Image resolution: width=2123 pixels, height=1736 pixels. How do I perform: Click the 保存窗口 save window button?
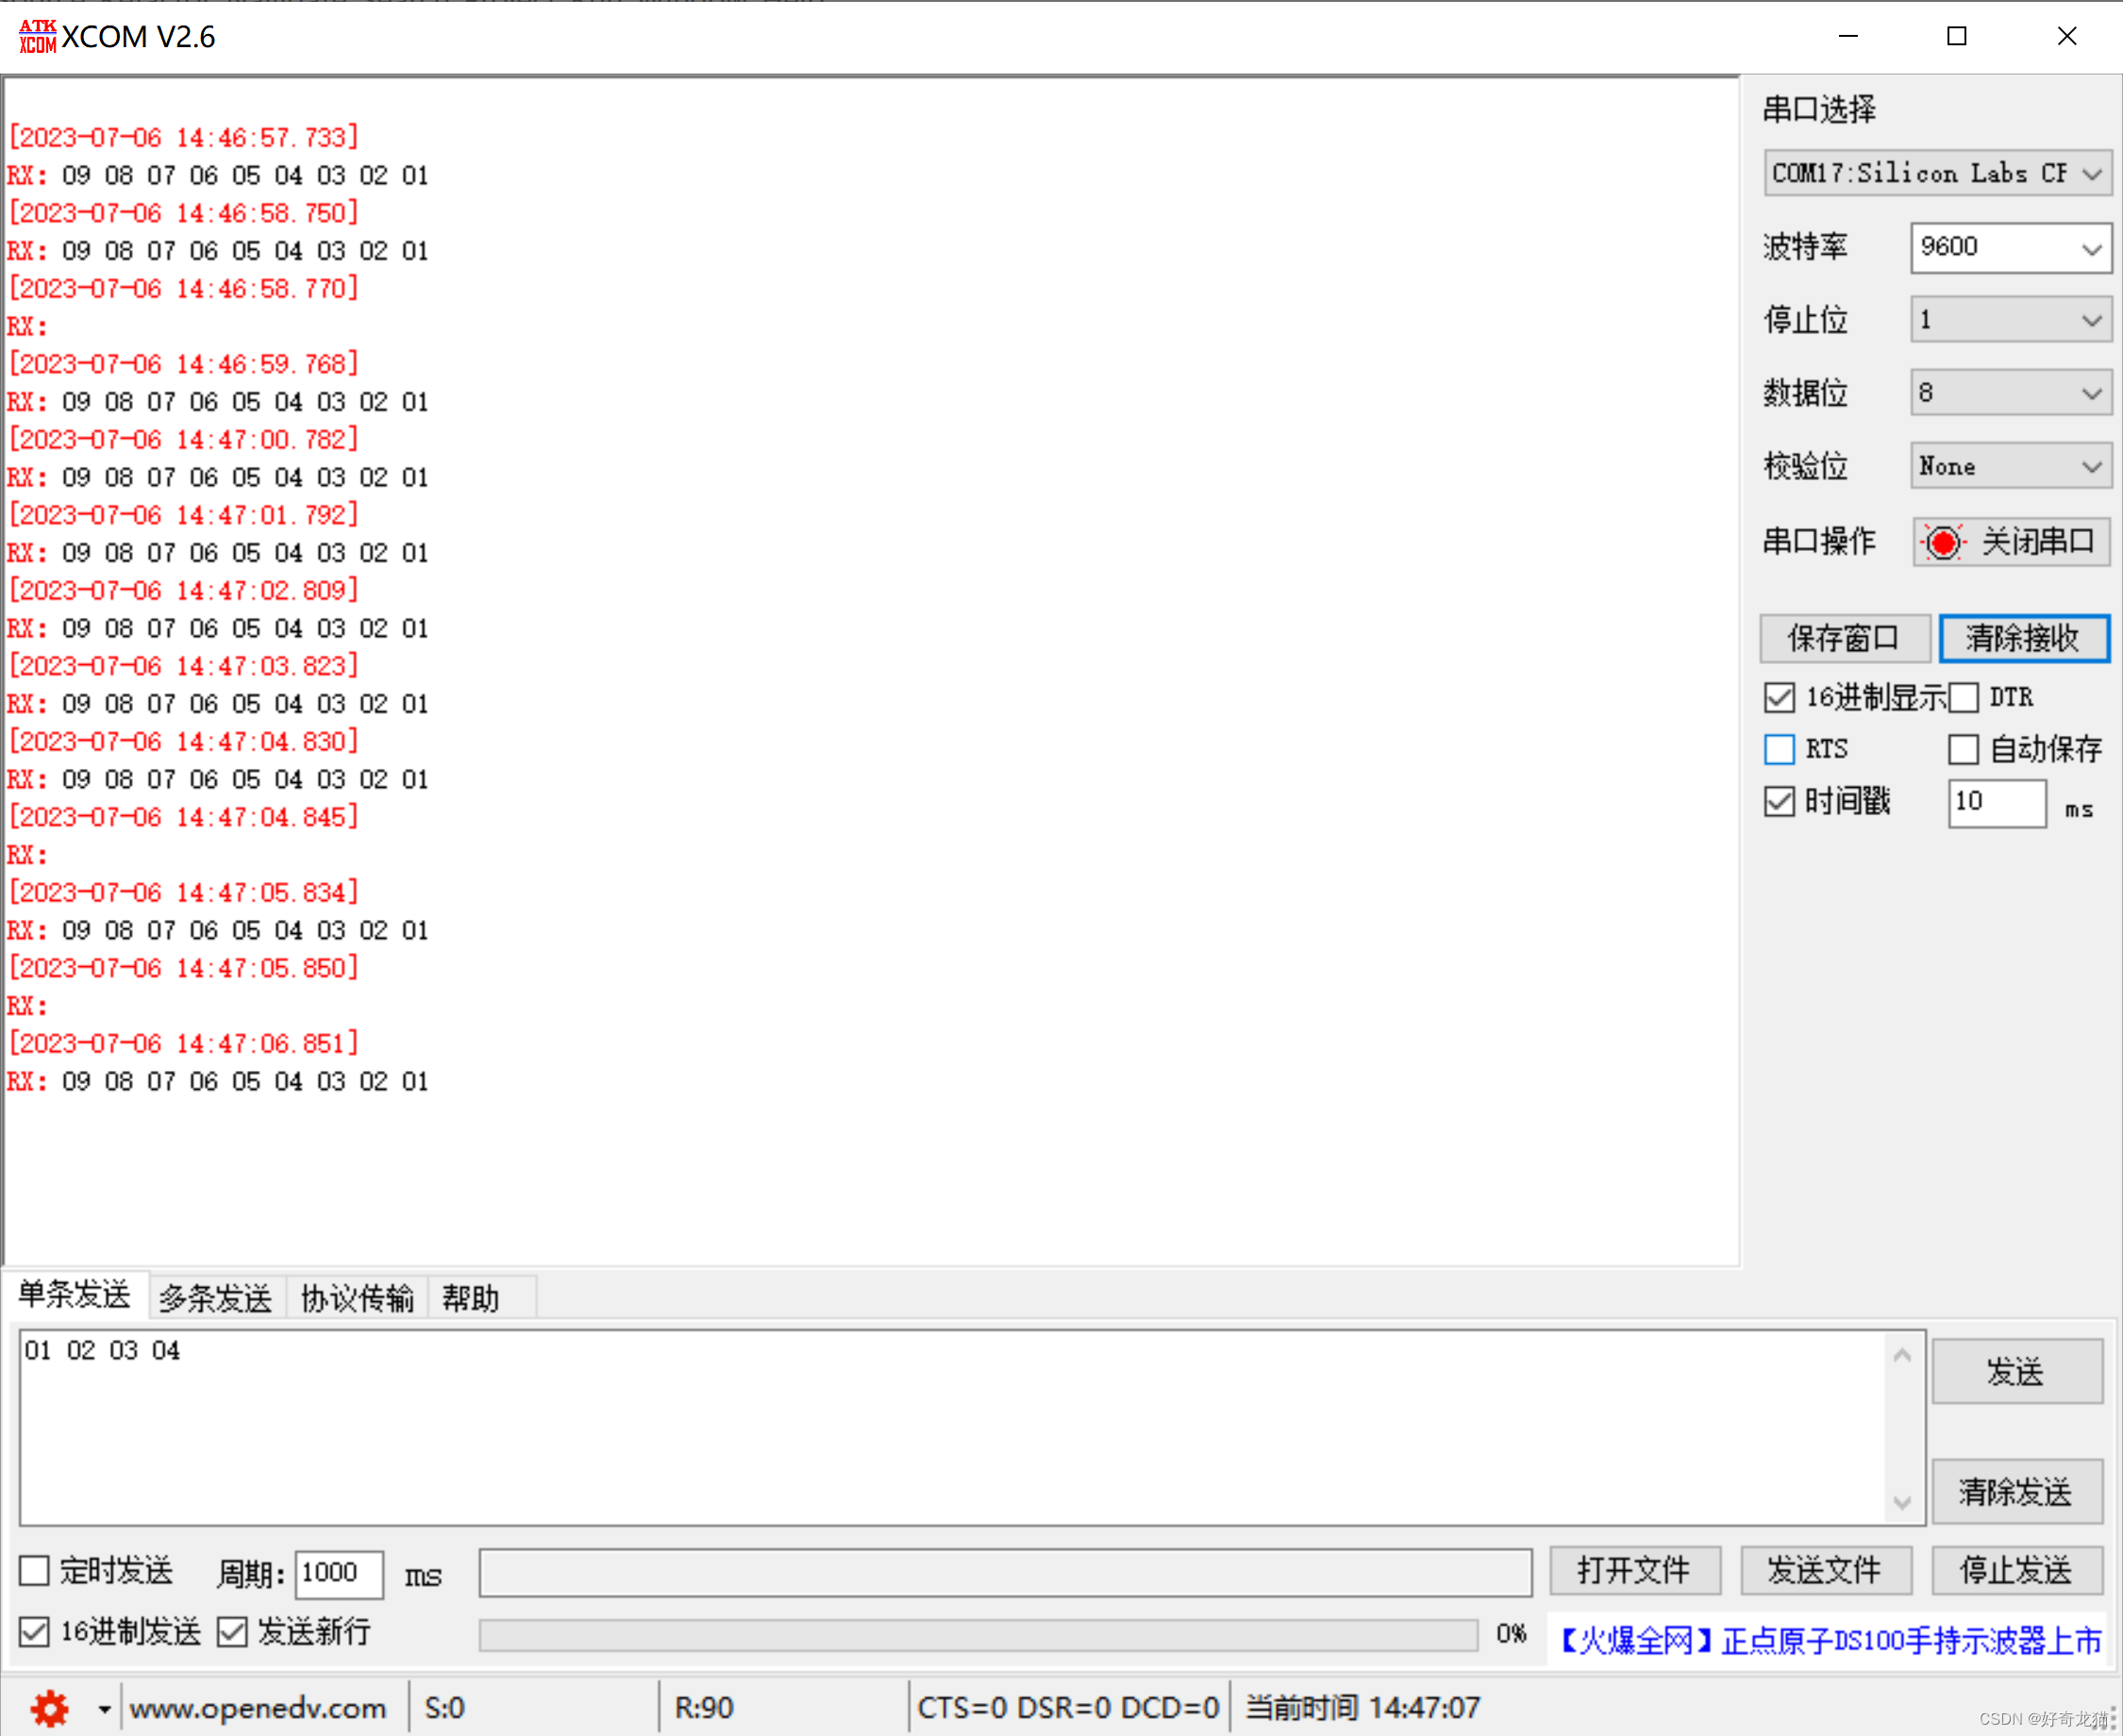click(x=1844, y=638)
